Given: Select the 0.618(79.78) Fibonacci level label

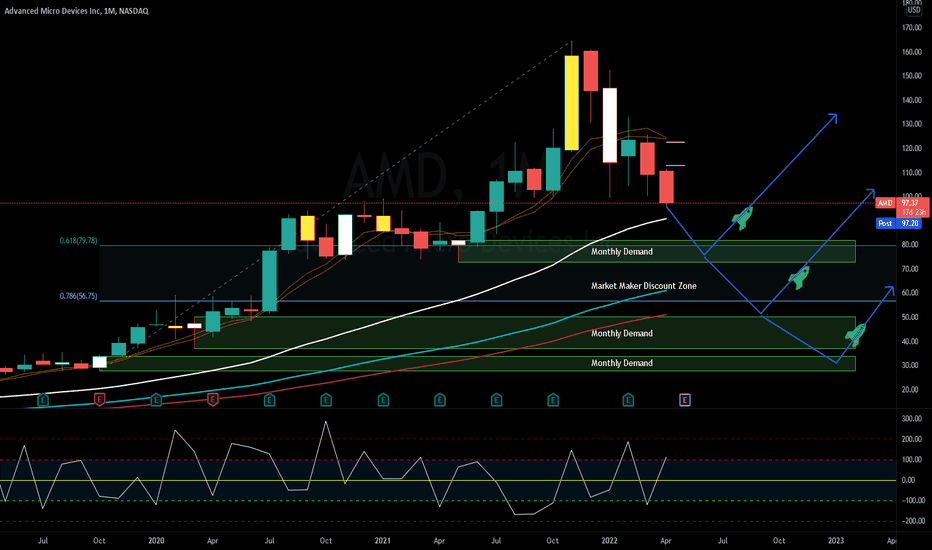Looking at the screenshot, I should click(x=78, y=241).
